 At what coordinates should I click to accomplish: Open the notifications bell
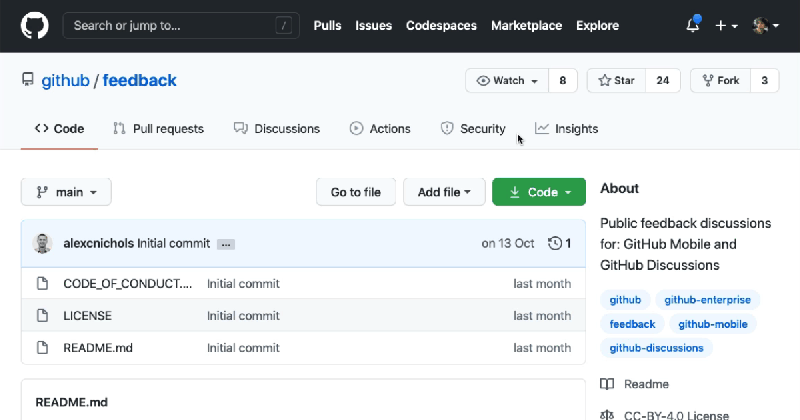pyautogui.click(x=693, y=25)
